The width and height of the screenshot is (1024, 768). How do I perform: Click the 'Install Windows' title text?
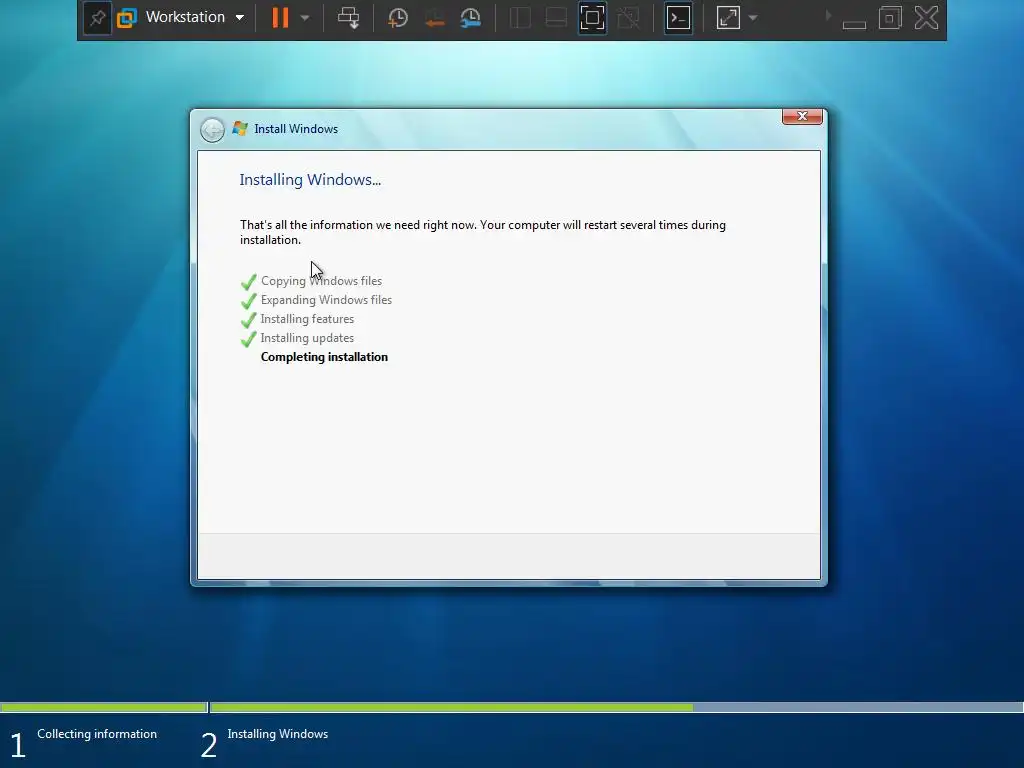click(296, 129)
